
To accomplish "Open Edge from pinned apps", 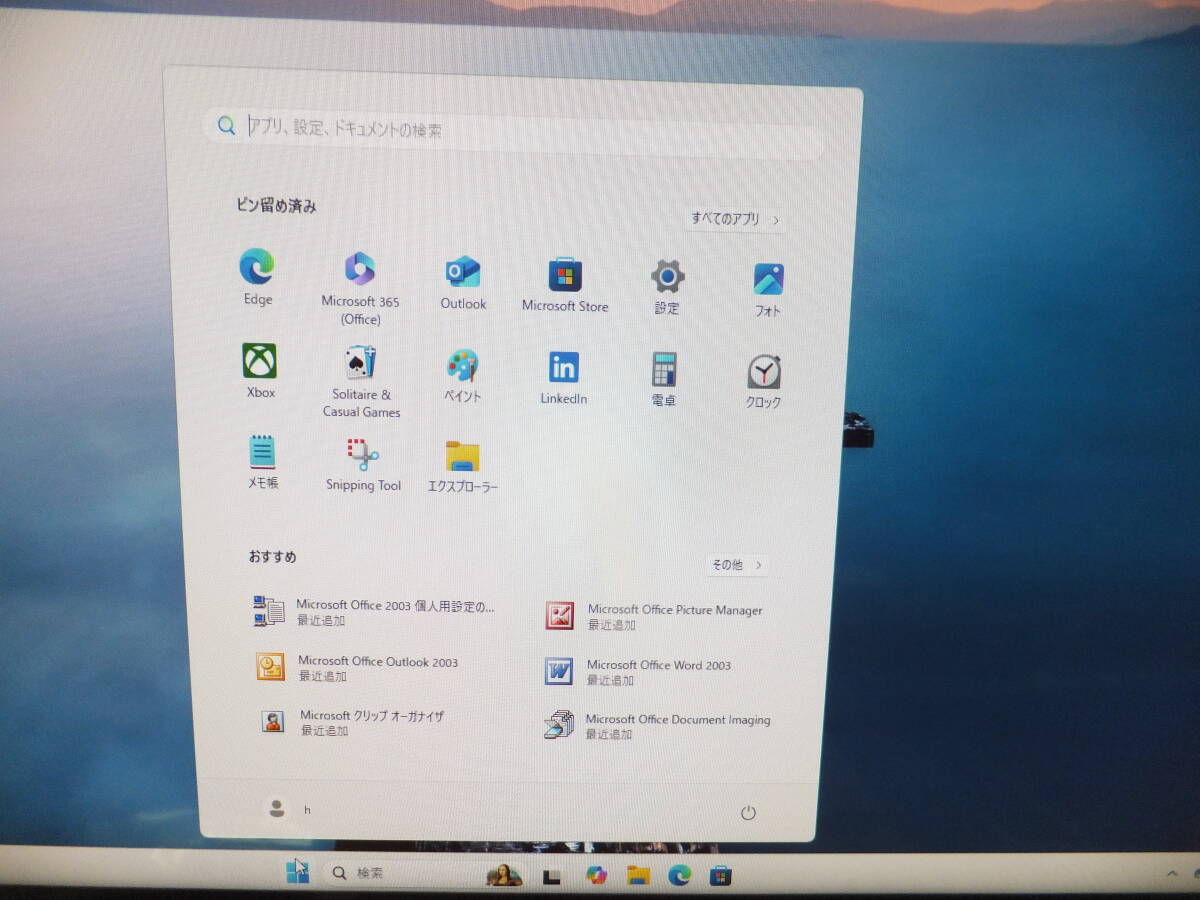I will coord(257,277).
